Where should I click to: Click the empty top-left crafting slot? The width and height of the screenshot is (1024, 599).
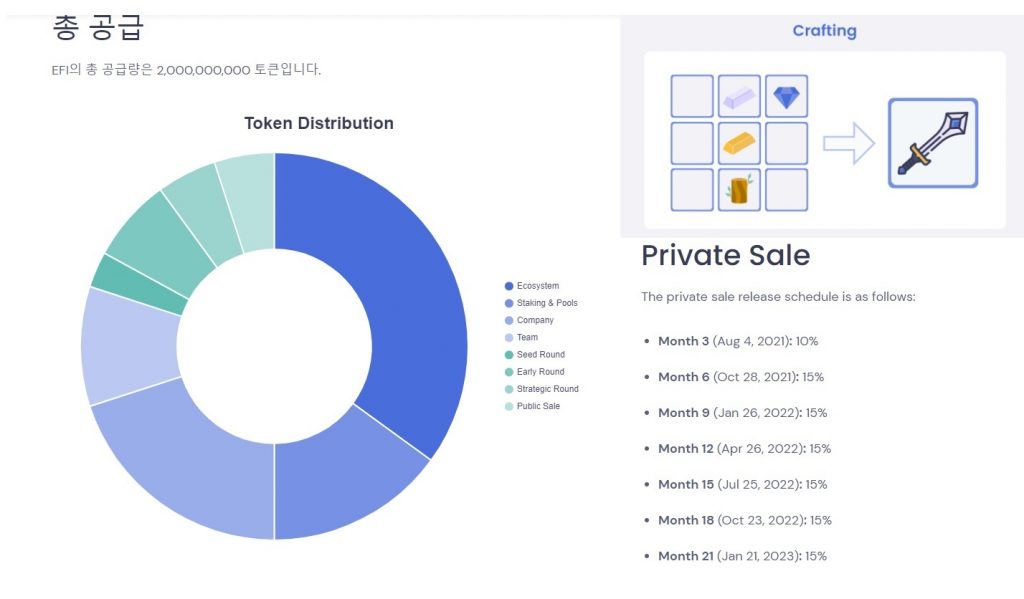(x=692, y=96)
